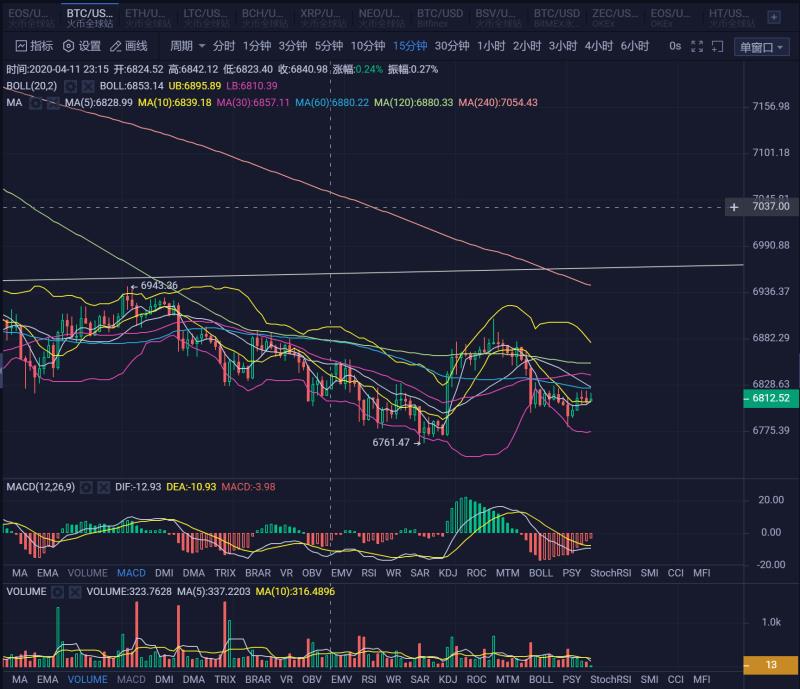Click the UB:6895.89 band value

[195, 86]
